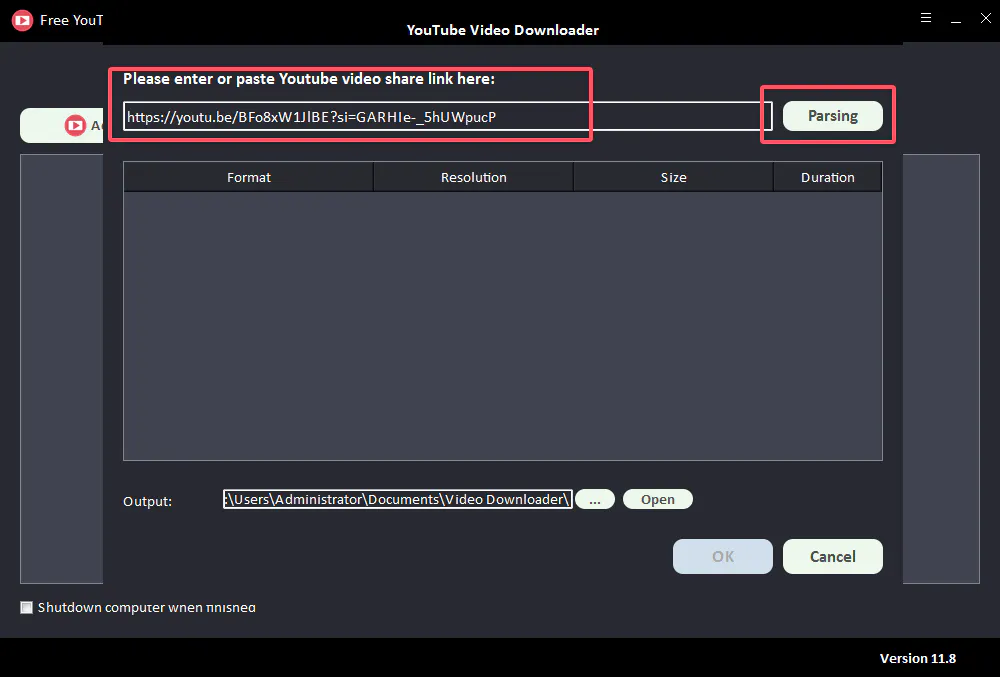1000x677 pixels.
Task: Confirm with the OK button
Action: pyautogui.click(x=723, y=557)
